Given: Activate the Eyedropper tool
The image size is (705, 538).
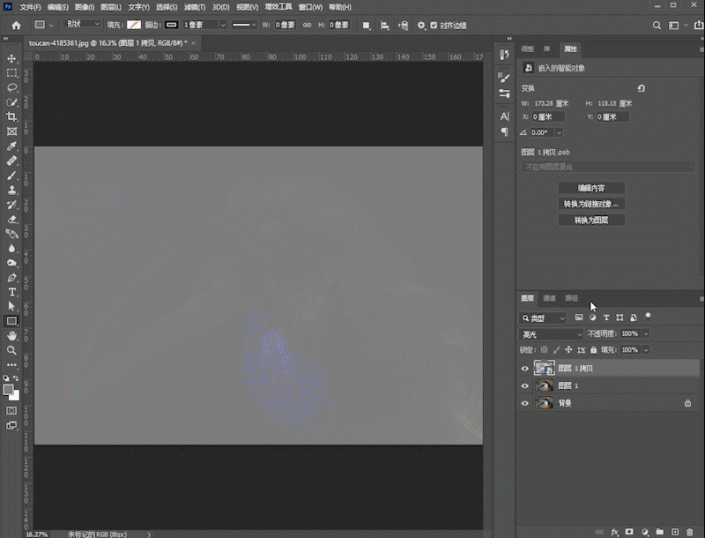Looking at the screenshot, I should point(12,146).
